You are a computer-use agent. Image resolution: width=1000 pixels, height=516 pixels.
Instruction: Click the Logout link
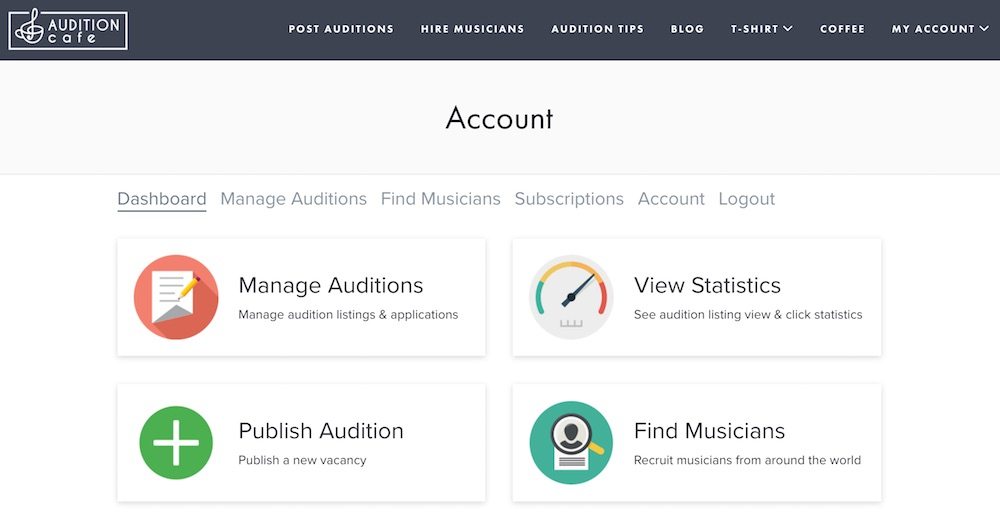click(747, 199)
